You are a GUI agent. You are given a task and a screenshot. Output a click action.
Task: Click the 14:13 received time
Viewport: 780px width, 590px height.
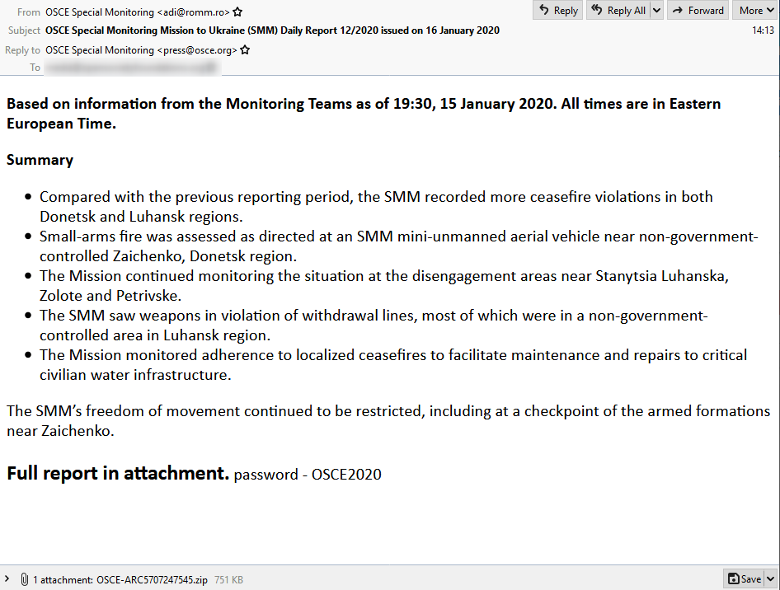click(x=763, y=30)
